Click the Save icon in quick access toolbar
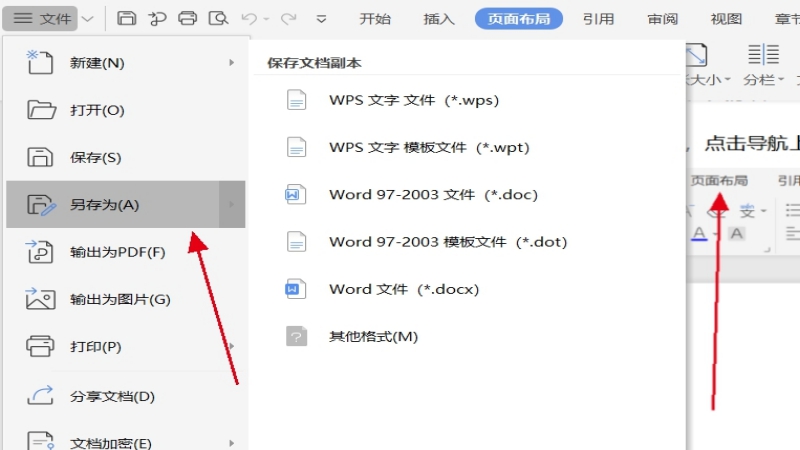This screenshot has height=450, width=800. coord(127,18)
